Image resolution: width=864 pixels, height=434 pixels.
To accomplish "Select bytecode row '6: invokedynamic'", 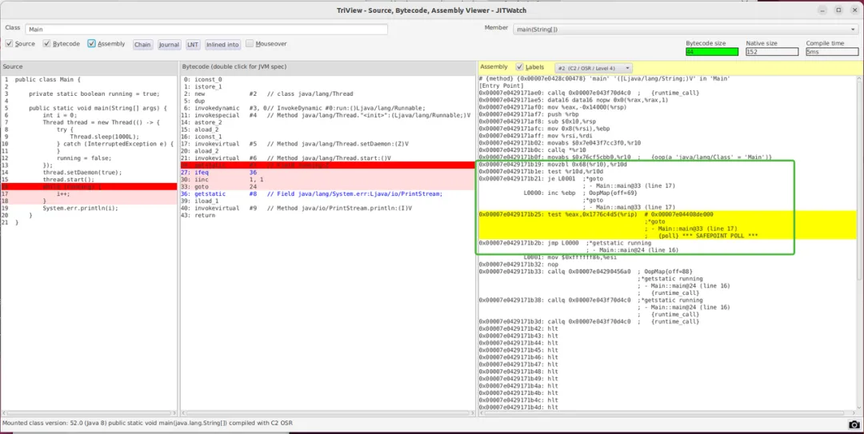I will pos(327,108).
